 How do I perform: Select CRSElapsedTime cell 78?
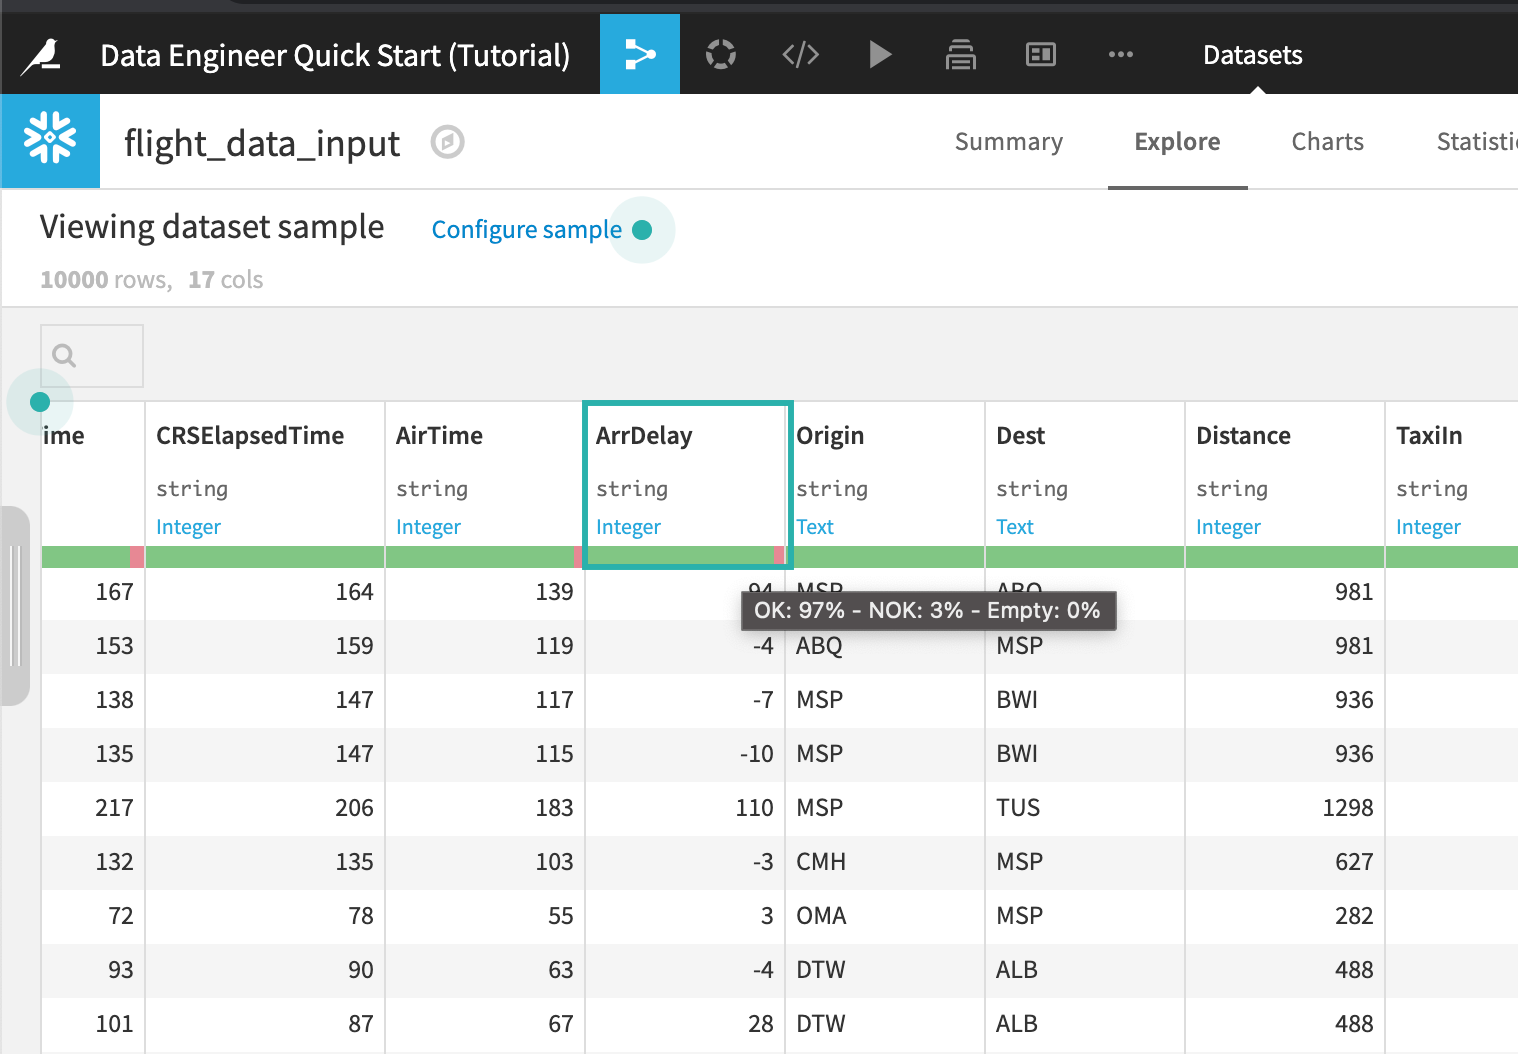pyautogui.click(x=265, y=916)
